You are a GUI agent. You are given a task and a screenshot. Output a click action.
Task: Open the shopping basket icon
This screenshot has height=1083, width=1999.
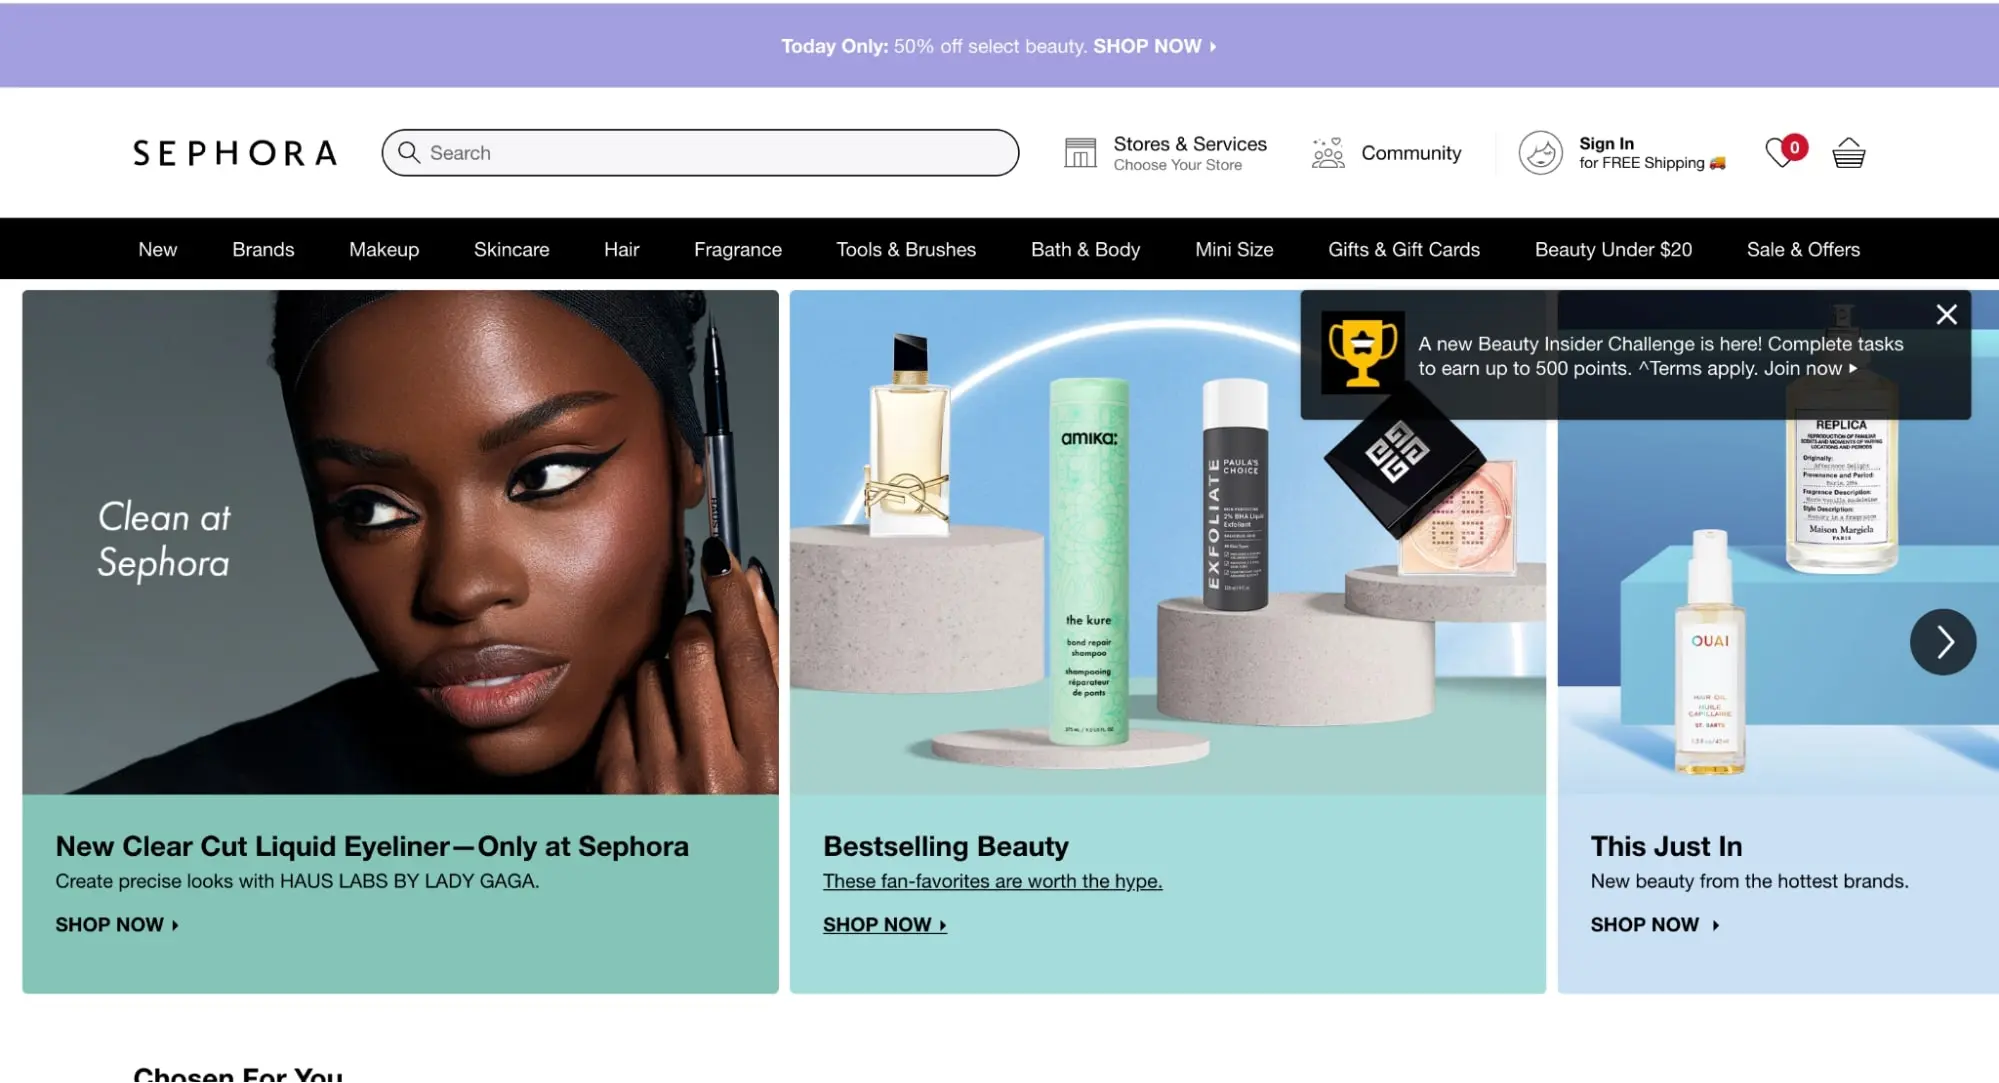pyautogui.click(x=1848, y=153)
